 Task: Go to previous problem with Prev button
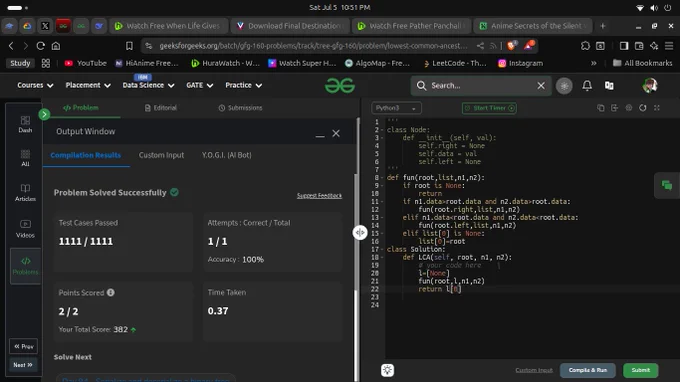23,346
